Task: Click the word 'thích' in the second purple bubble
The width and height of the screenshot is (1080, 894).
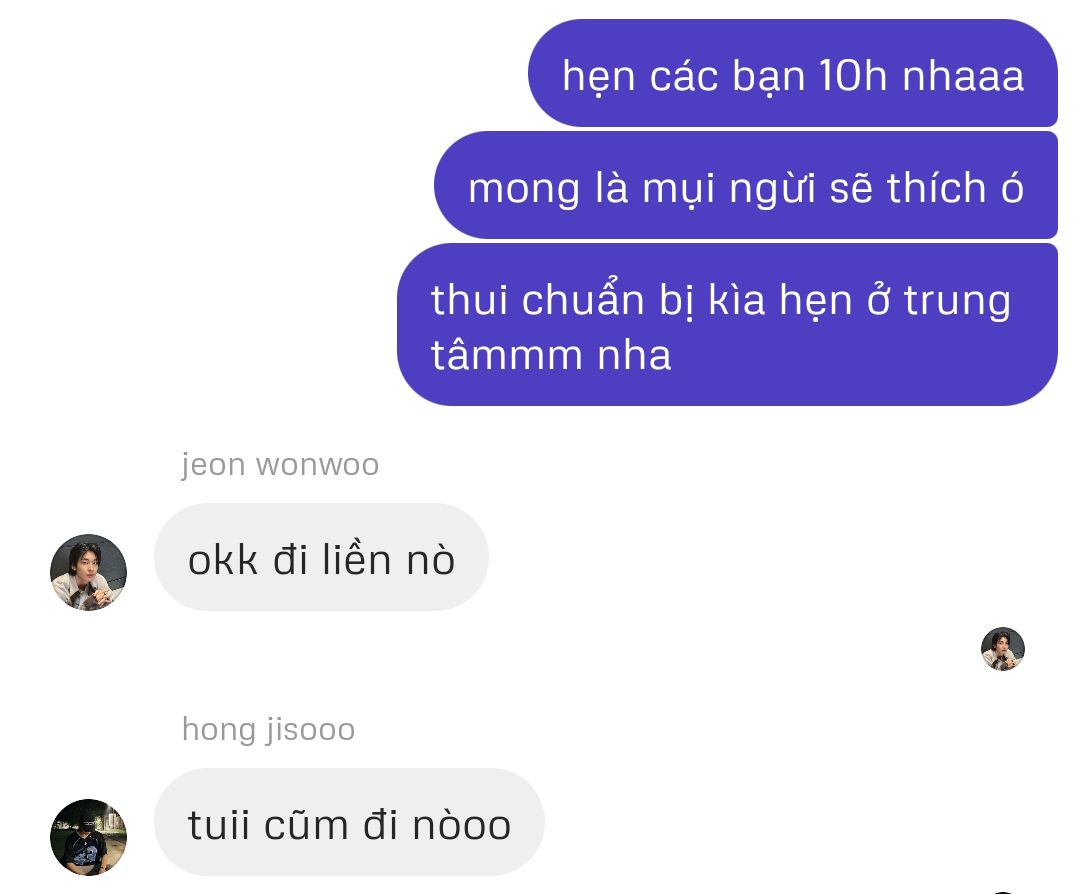Action: pyautogui.click(x=937, y=187)
